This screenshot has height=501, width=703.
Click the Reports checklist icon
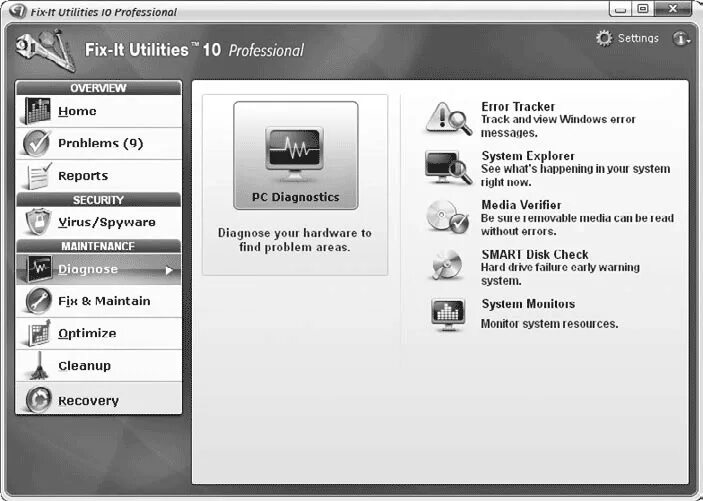pyautogui.click(x=39, y=176)
